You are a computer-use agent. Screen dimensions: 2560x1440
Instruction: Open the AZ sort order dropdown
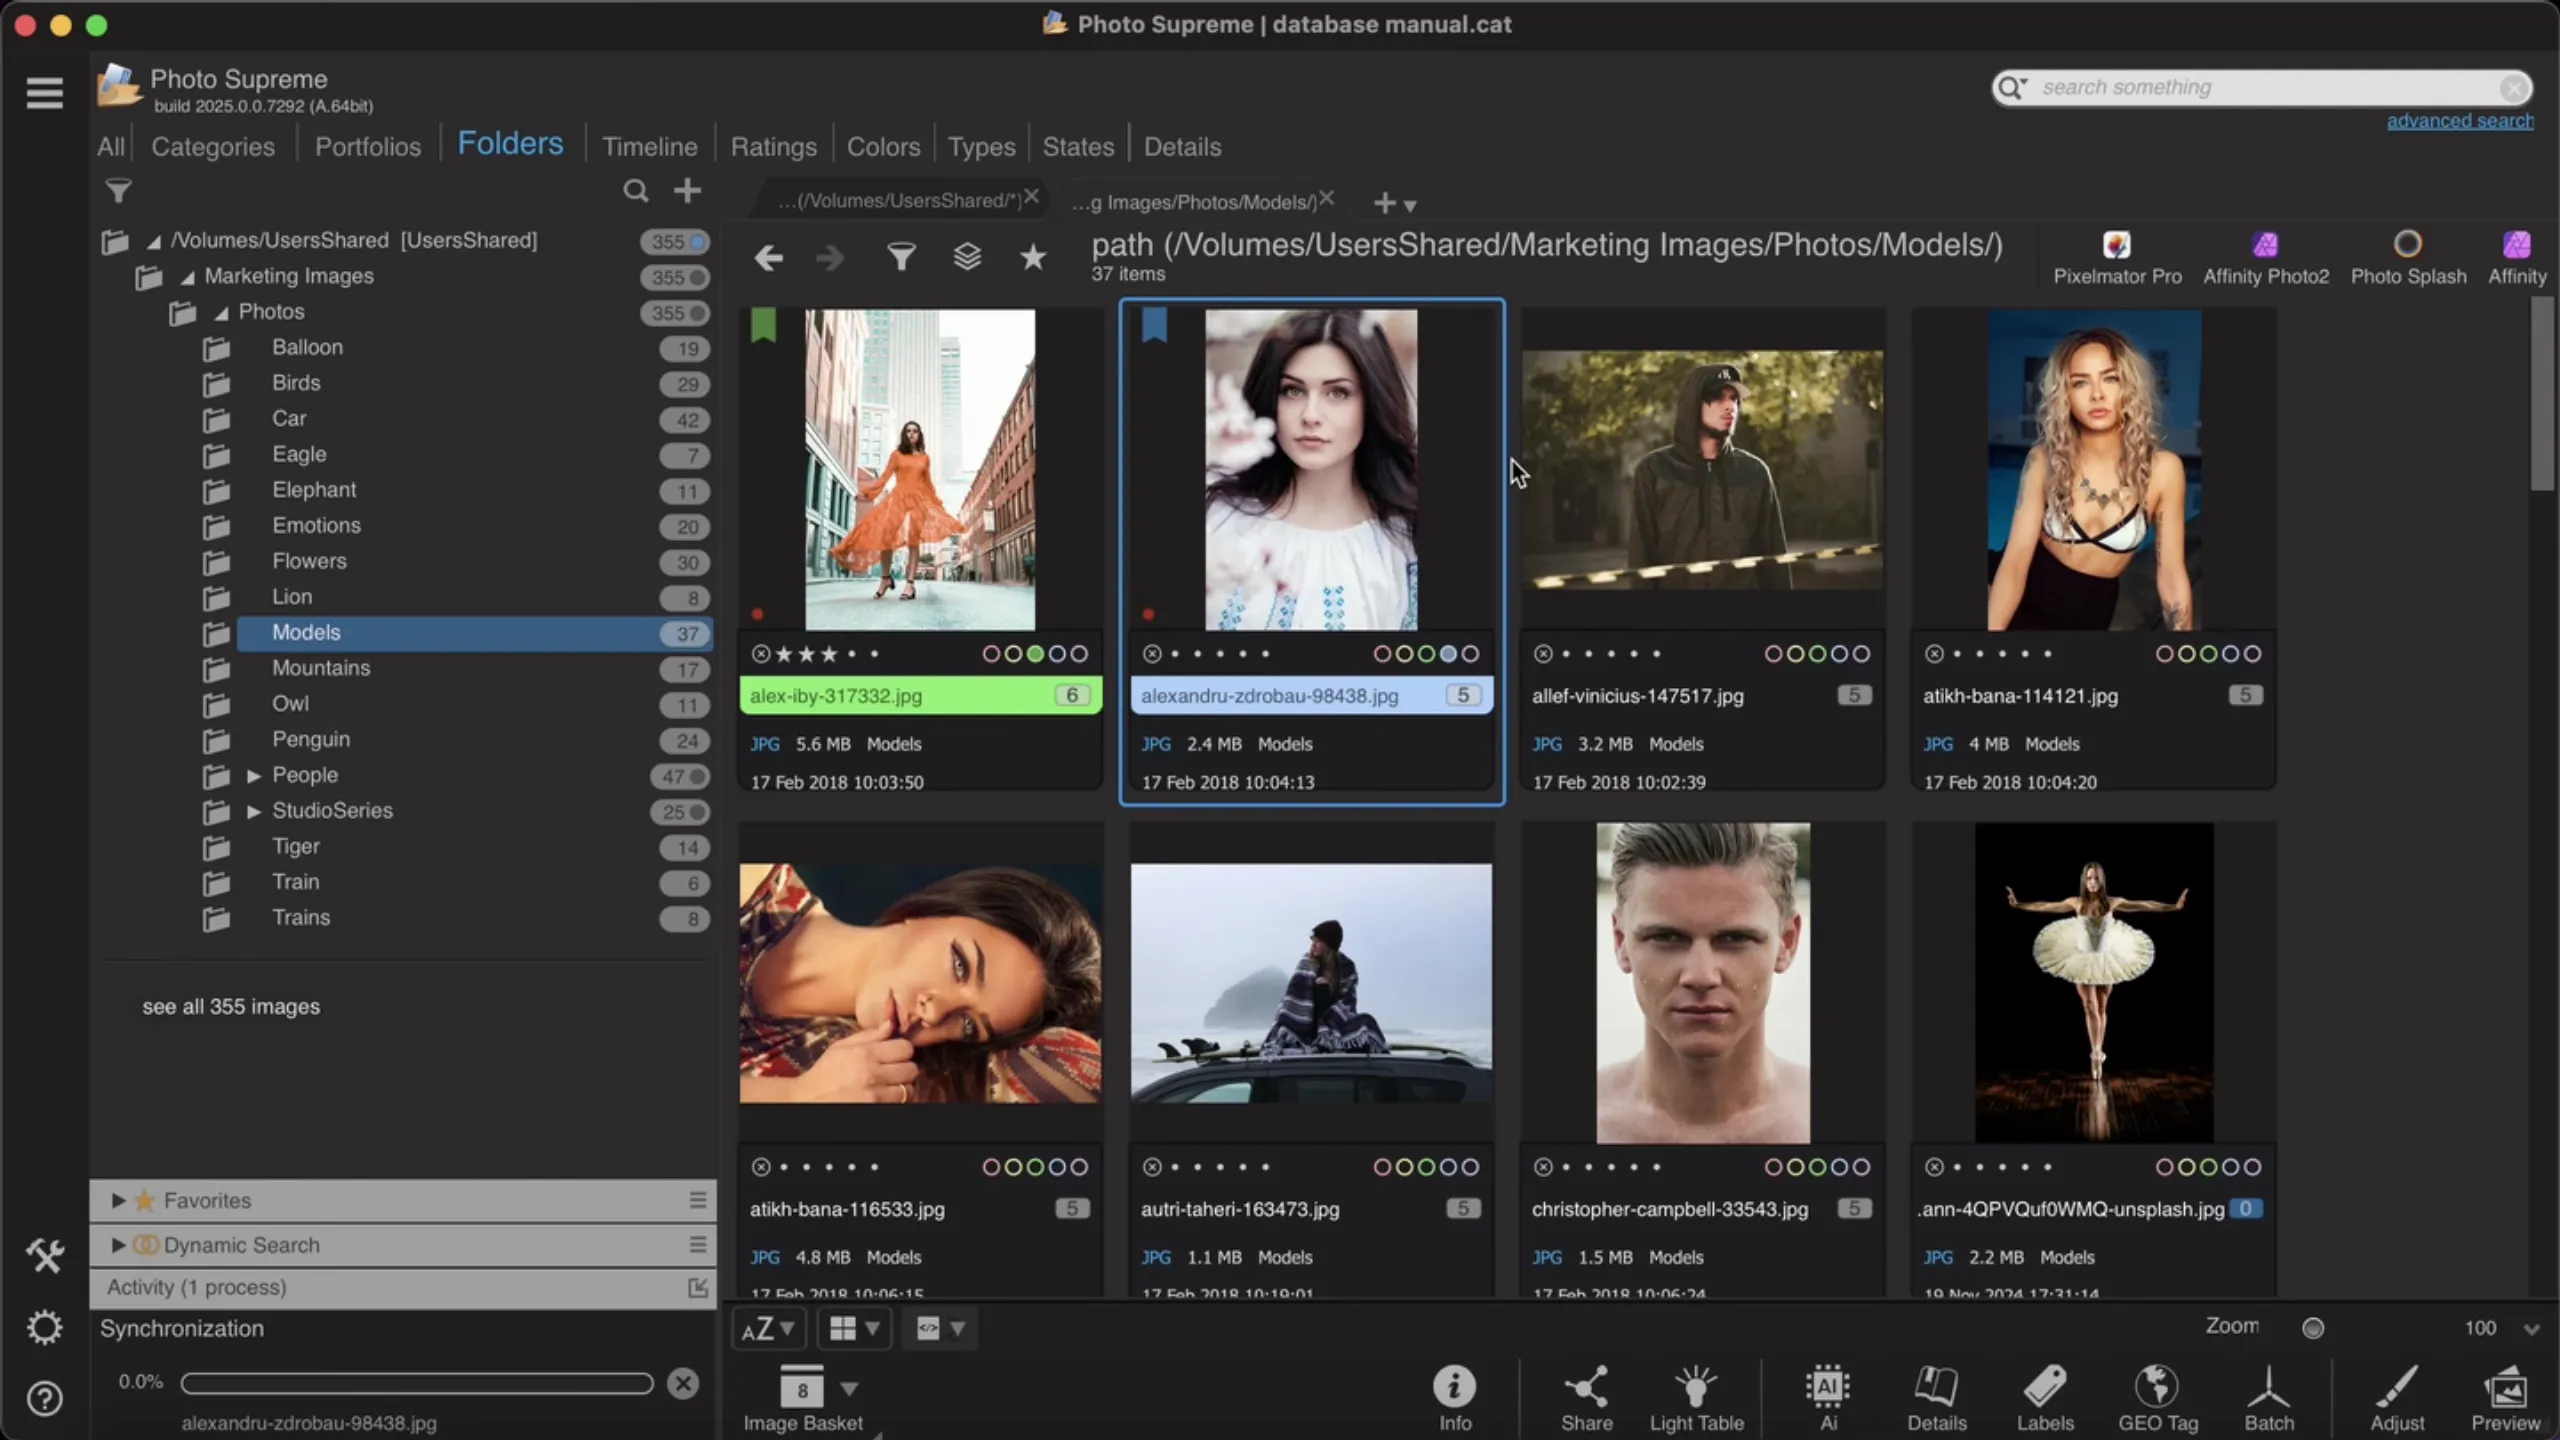pyautogui.click(x=767, y=1328)
